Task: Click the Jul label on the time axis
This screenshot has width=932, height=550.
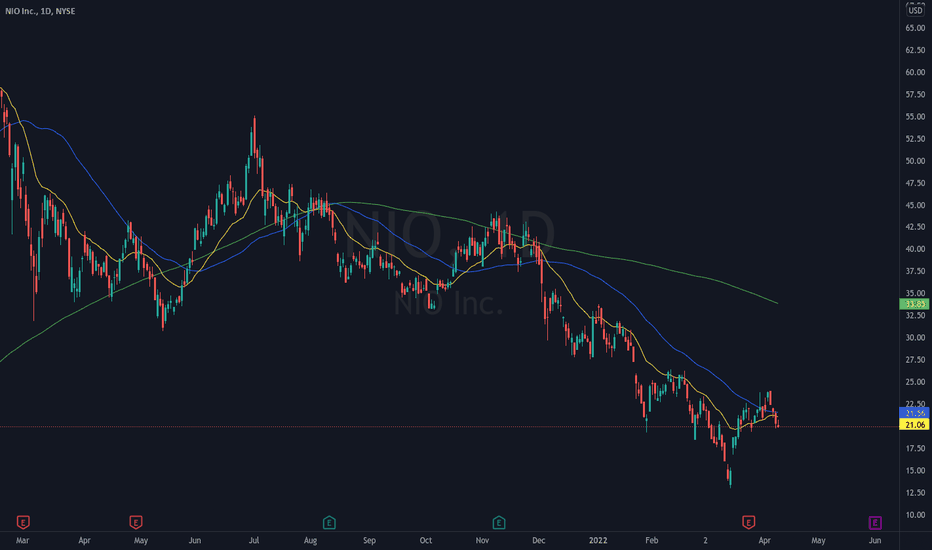Action: click(x=254, y=540)
